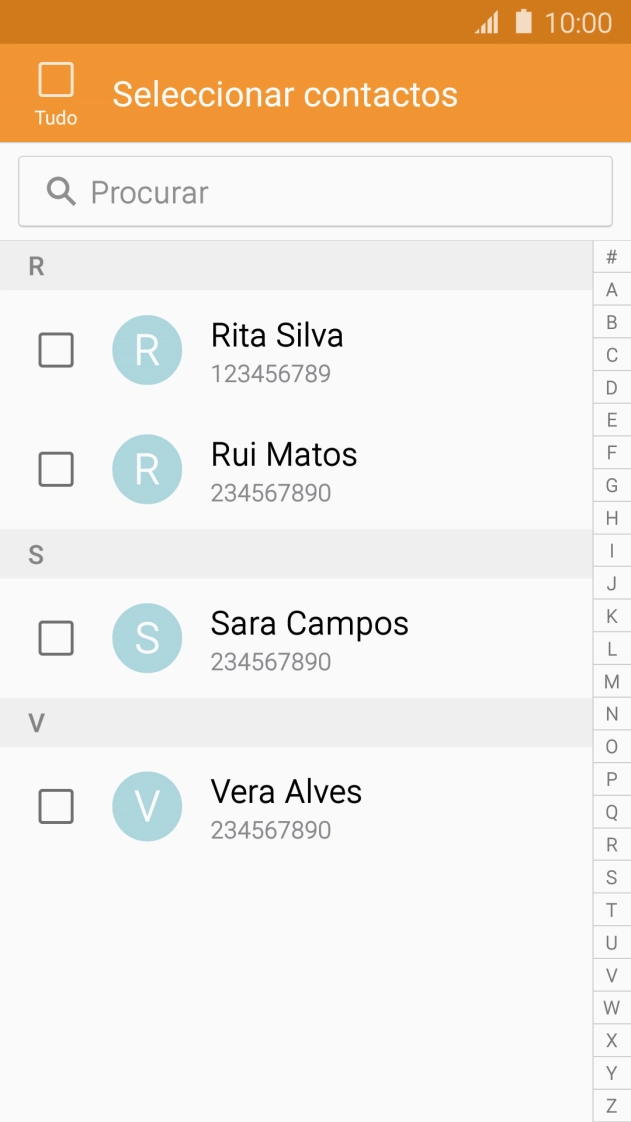
Task: Click the section header R
Action: click(x=38, y=265)
